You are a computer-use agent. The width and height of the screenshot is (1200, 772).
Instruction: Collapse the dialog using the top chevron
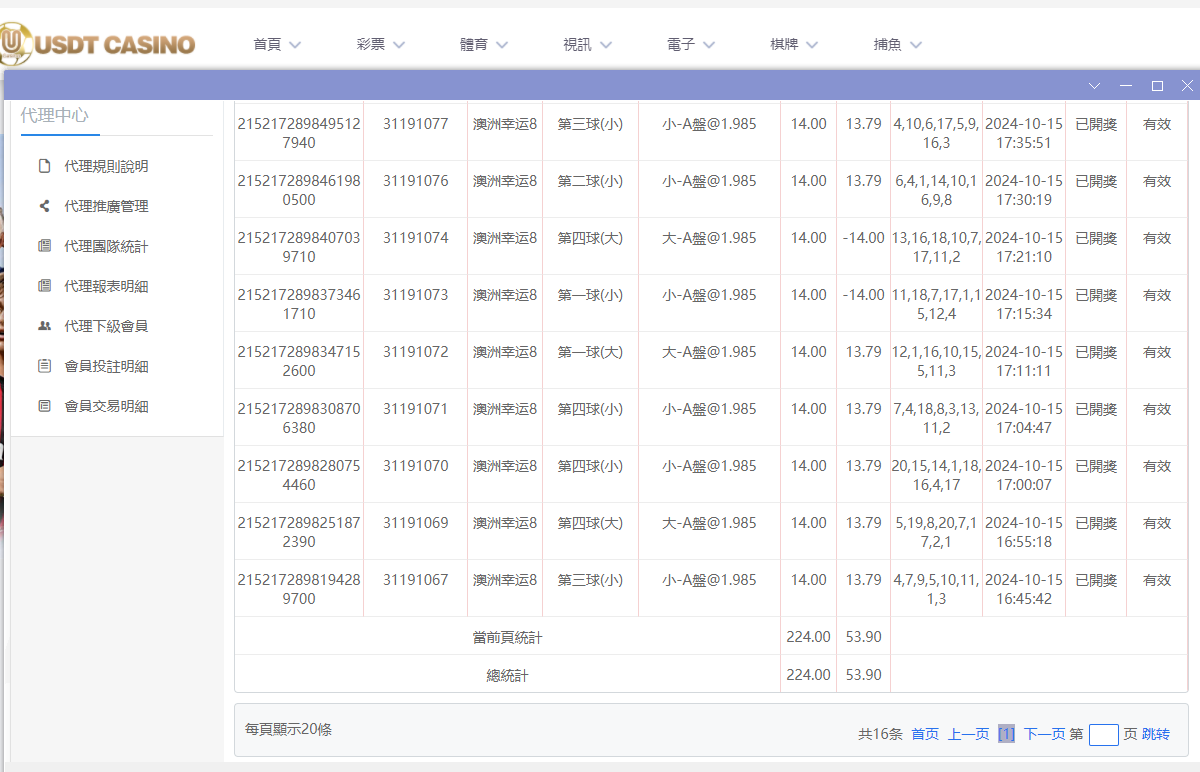point(1093,85)
